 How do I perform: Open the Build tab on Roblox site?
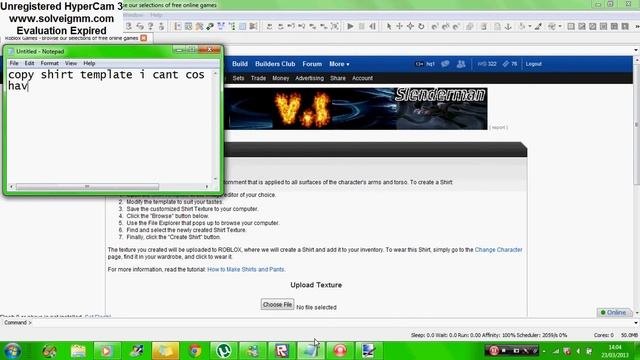pos(240,64)
